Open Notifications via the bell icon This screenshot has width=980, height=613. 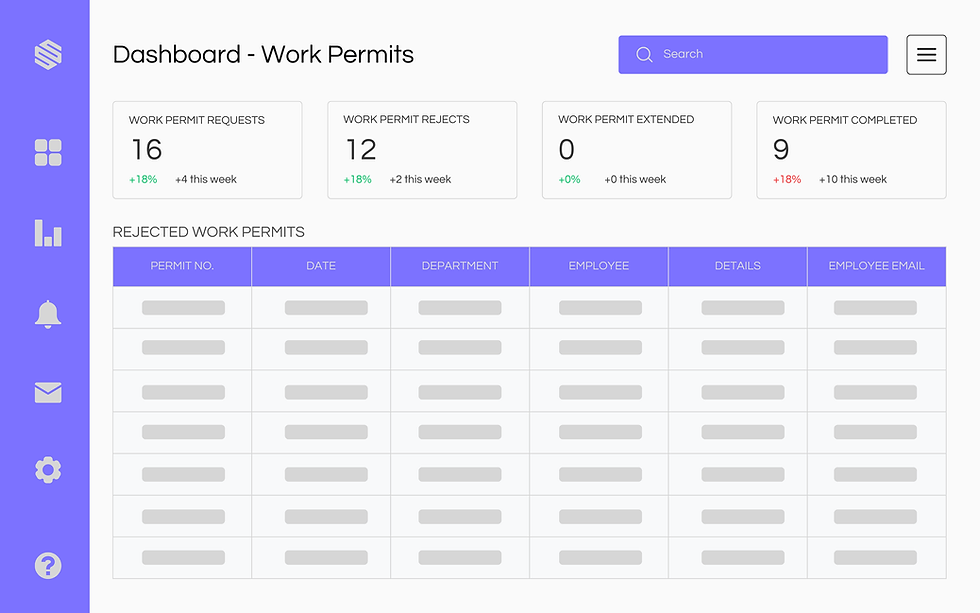point(45,313)
